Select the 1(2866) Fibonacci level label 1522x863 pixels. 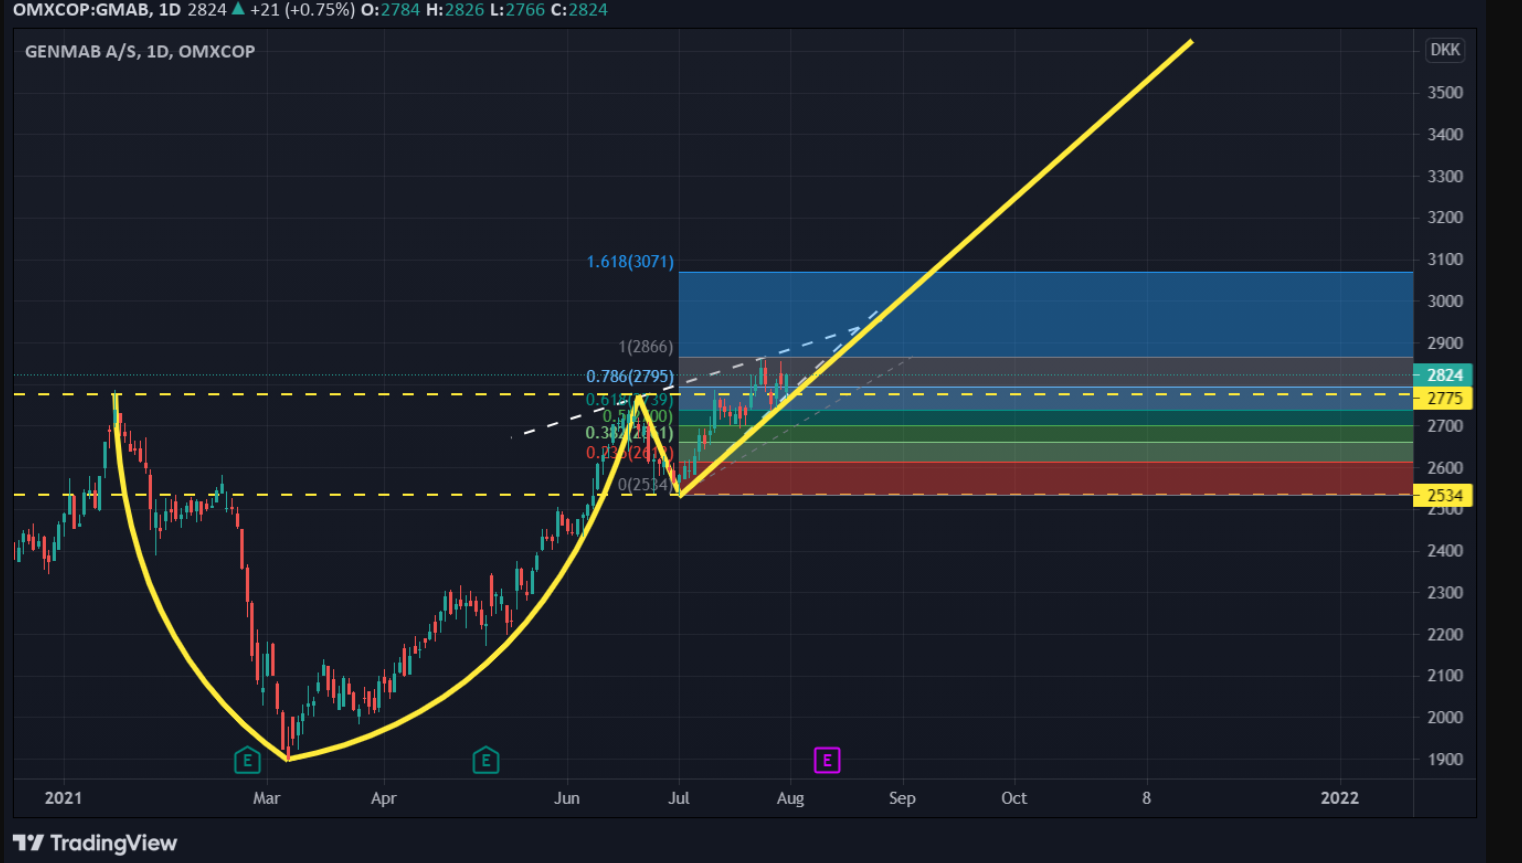(646, 347)
